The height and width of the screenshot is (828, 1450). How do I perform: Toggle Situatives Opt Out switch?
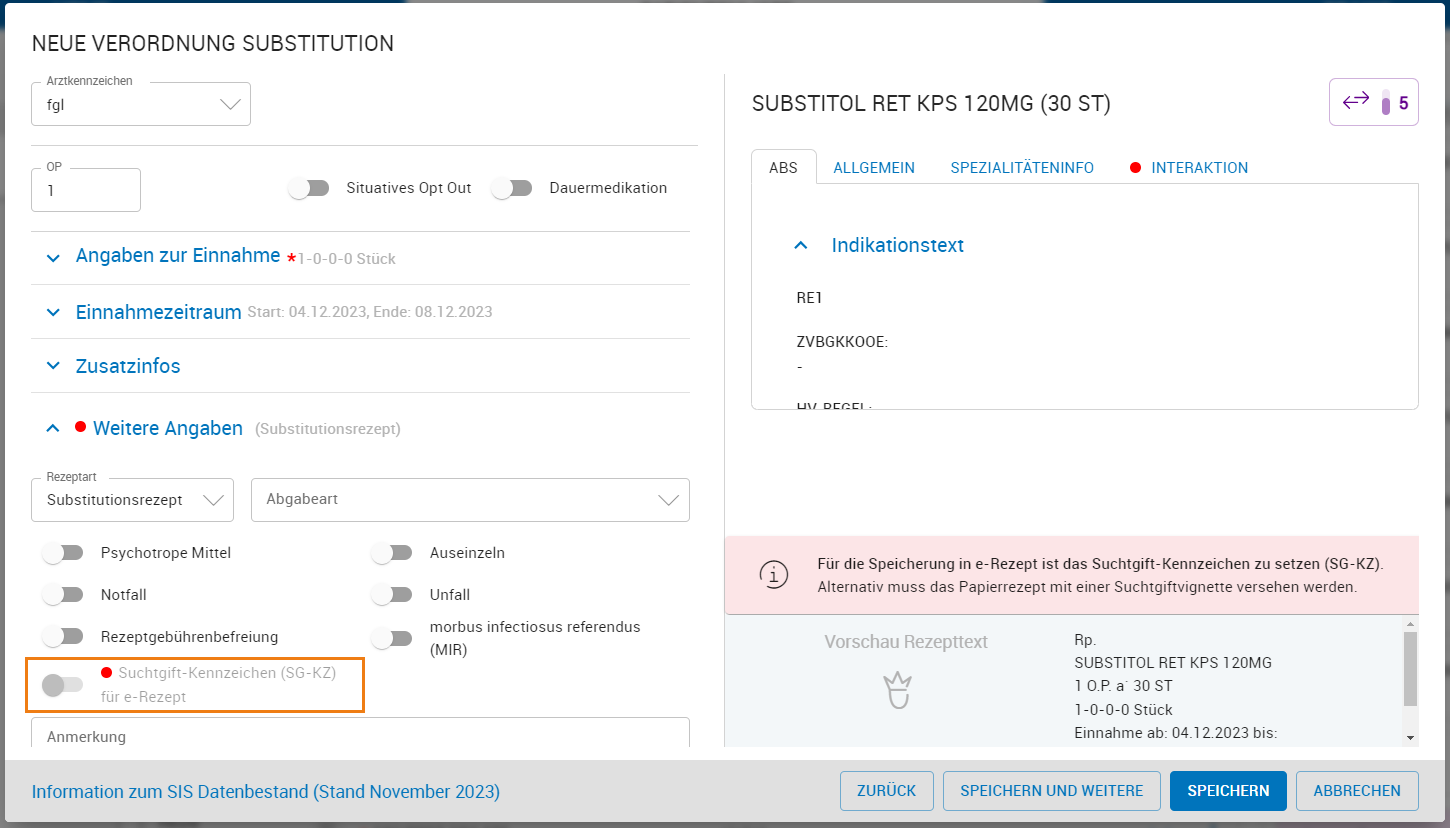tap(309, 188)
